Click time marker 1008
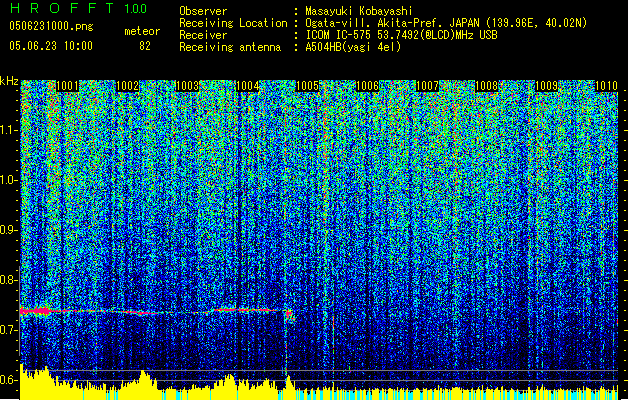Image resolution: width=629 pixels, height=400 pixels. (487, 86)
